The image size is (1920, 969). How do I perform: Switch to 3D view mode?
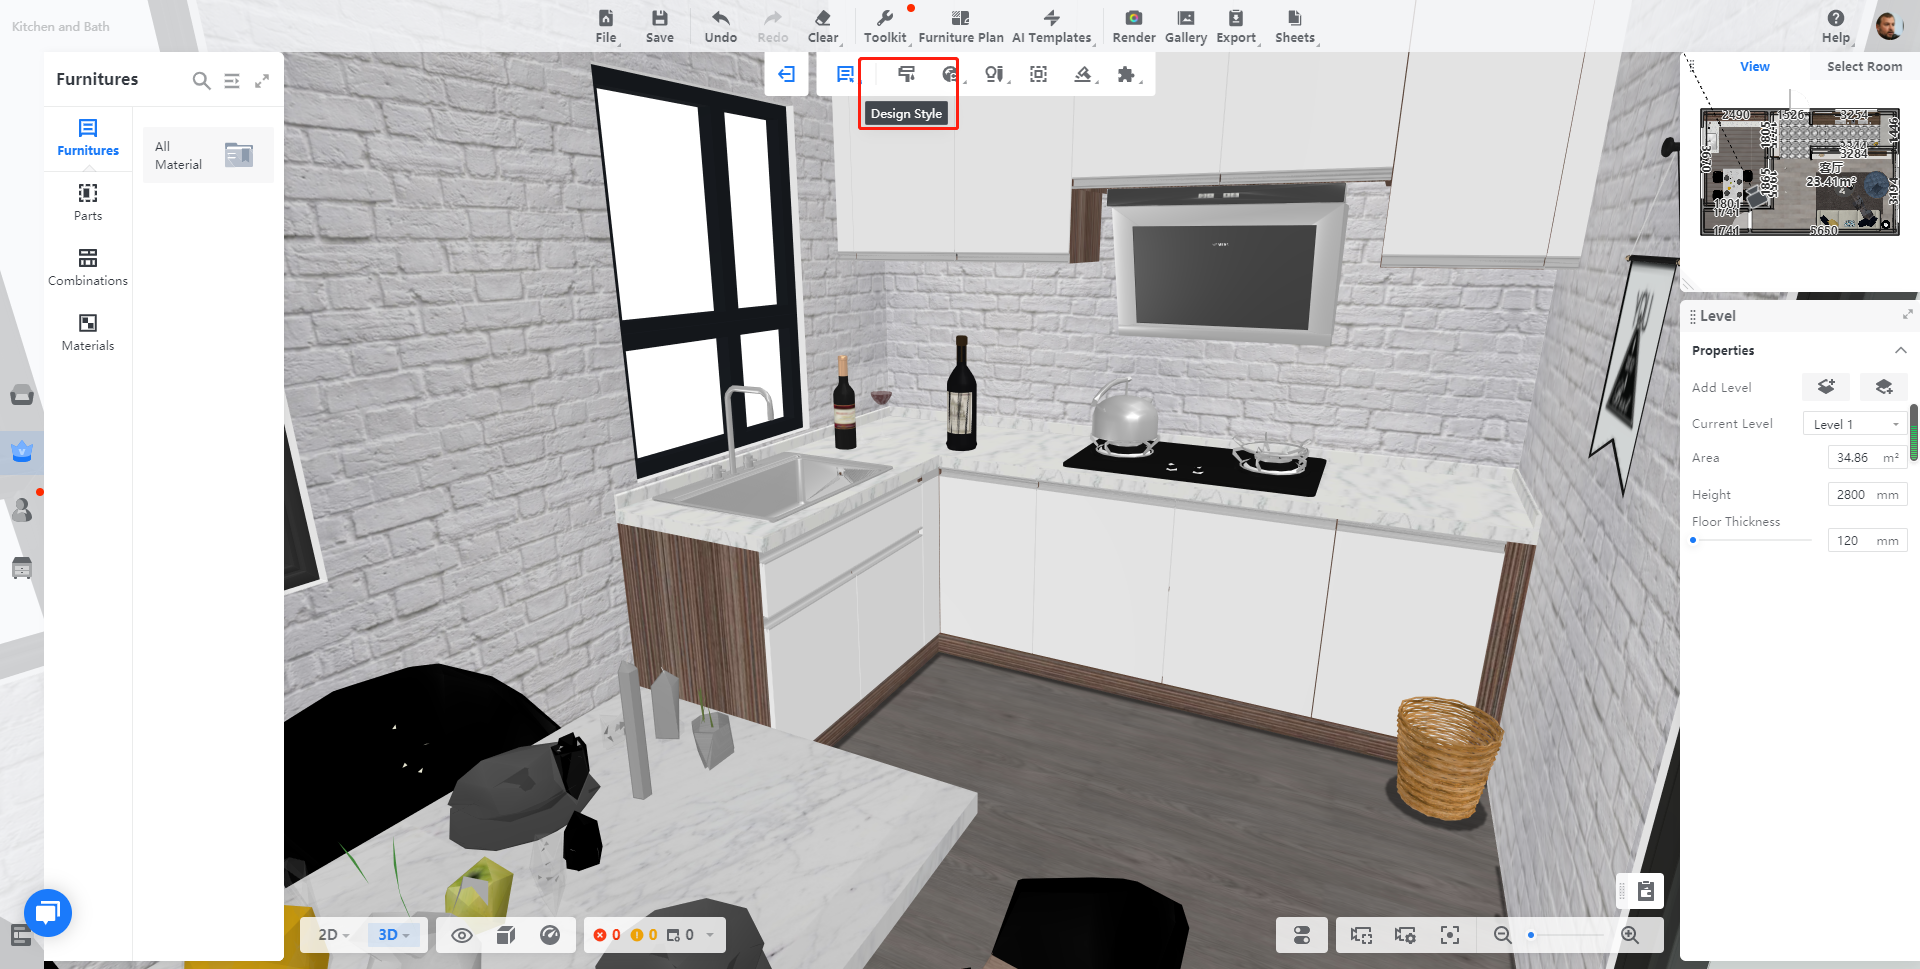tap(393, 935)
